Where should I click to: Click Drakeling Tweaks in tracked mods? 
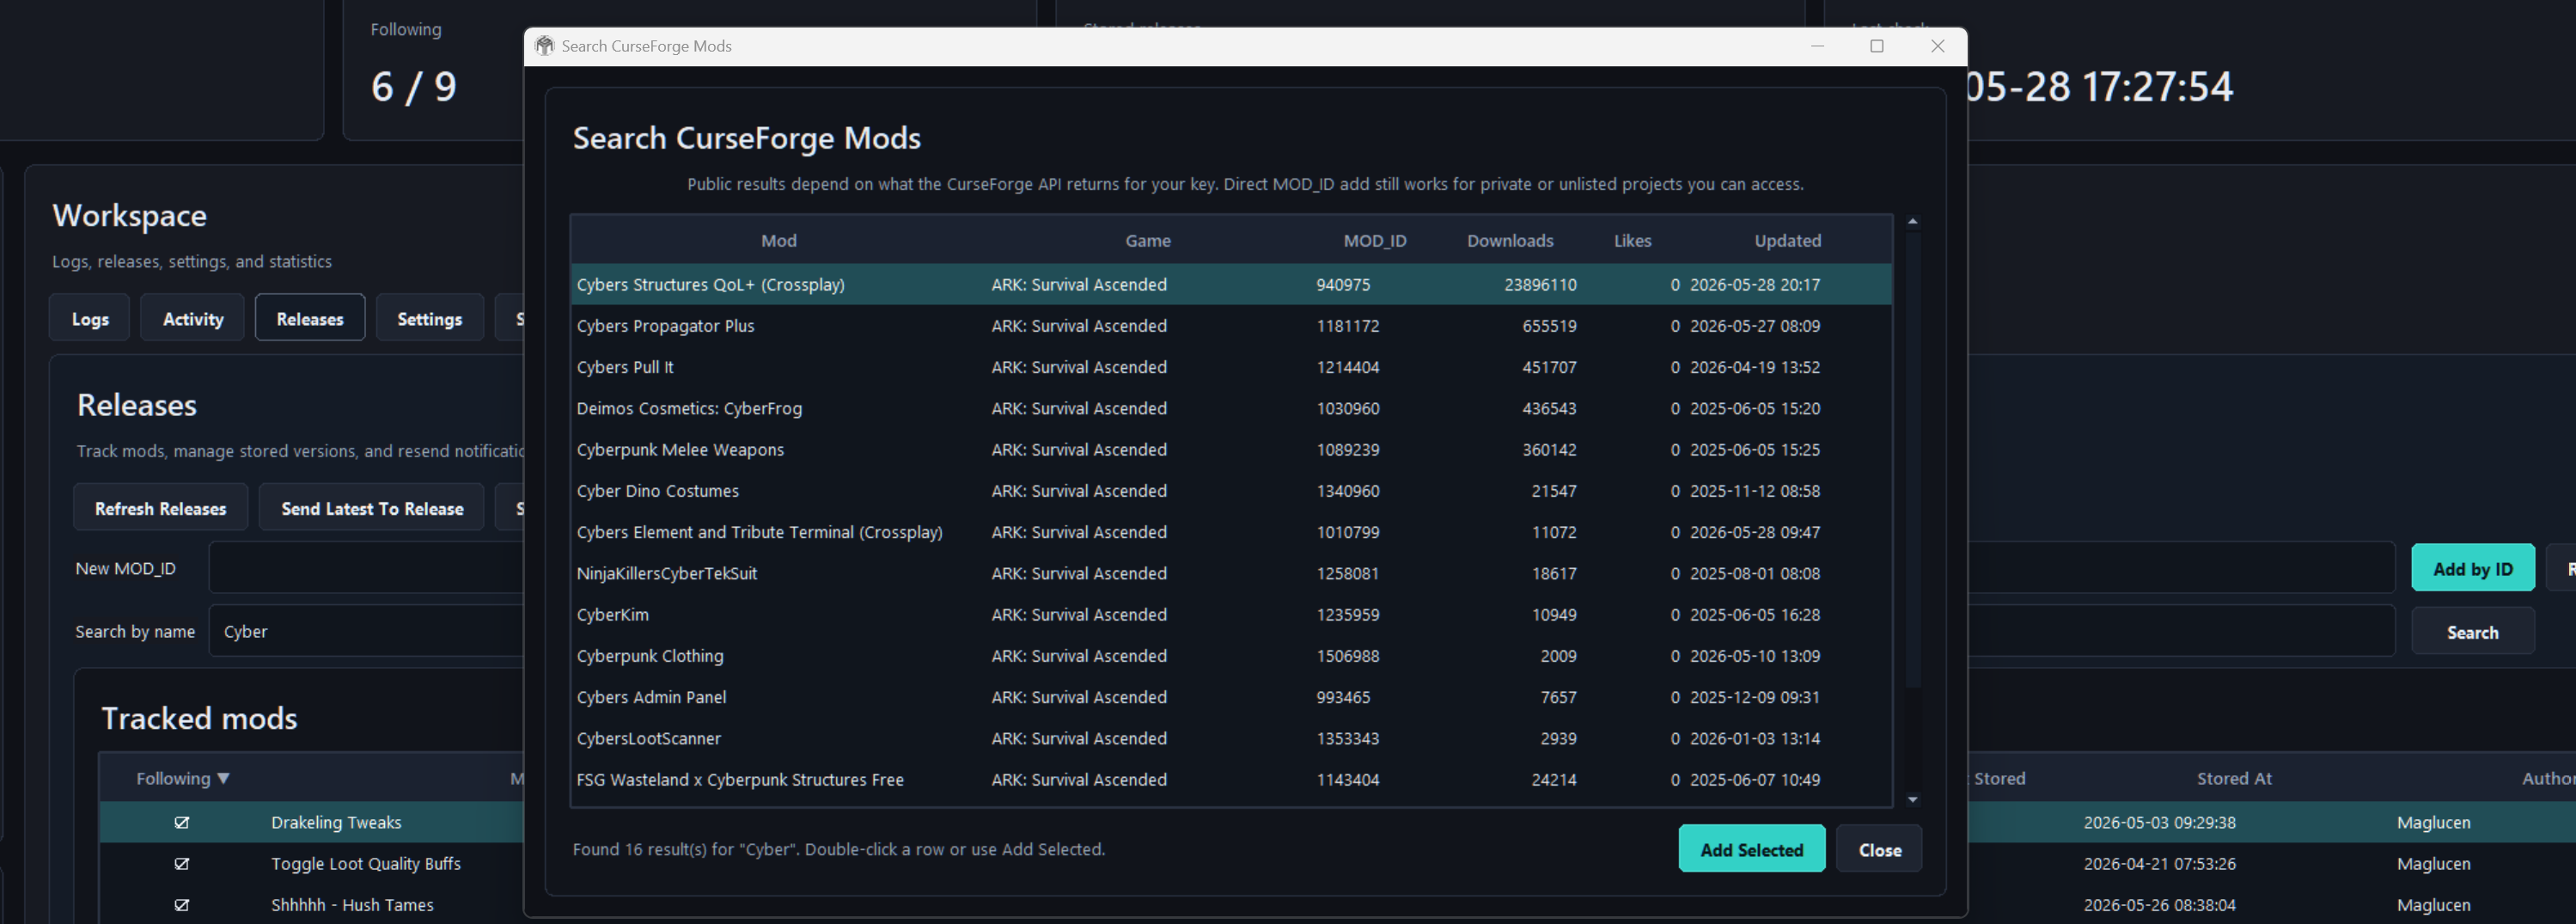click(336, 822)
